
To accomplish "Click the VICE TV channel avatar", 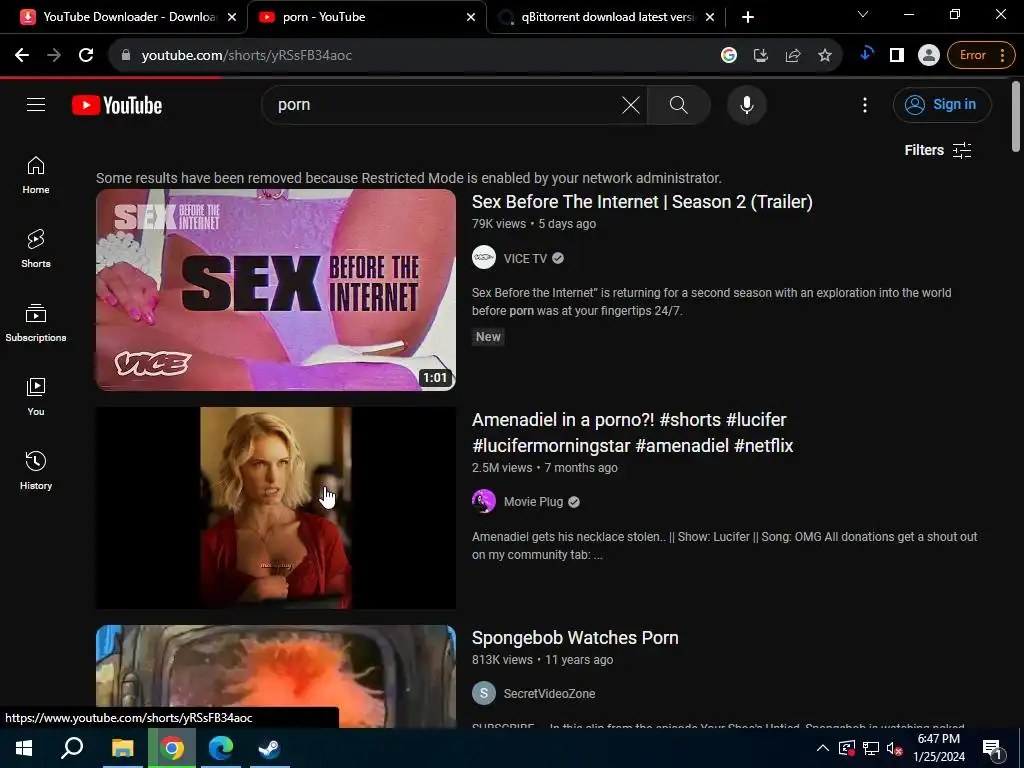I will point(484,257).
